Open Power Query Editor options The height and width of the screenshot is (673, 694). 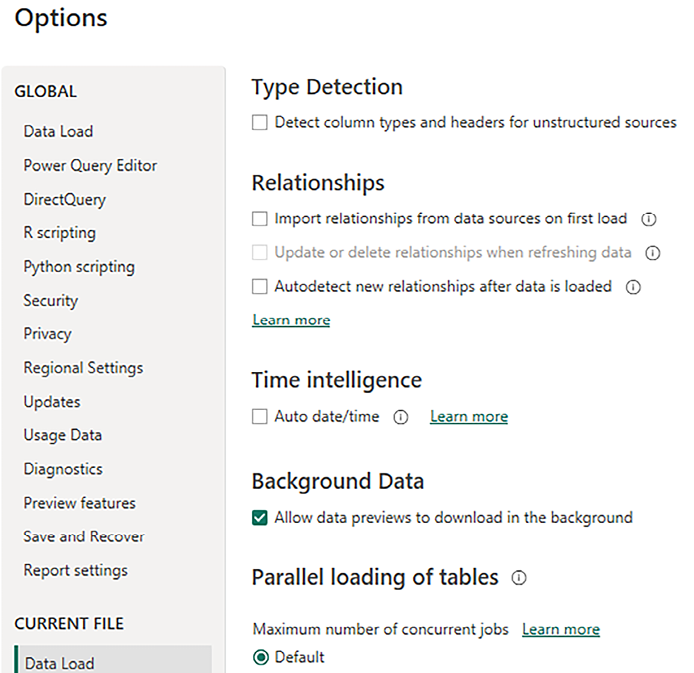(x=90, y=166)
